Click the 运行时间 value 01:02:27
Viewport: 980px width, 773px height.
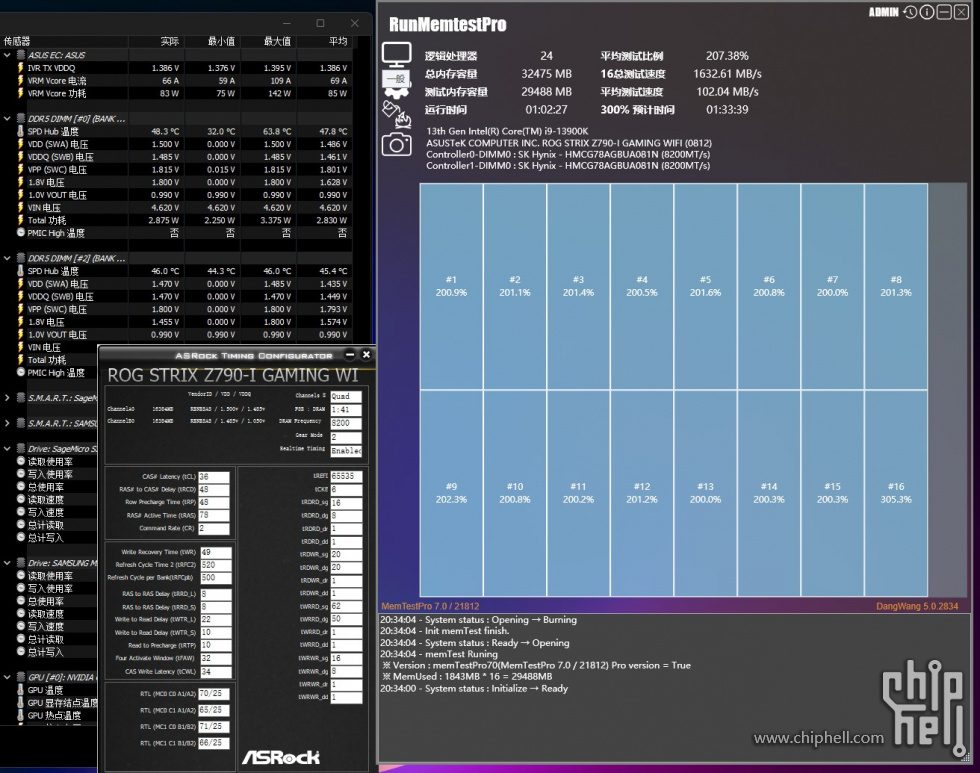(546, 109)
